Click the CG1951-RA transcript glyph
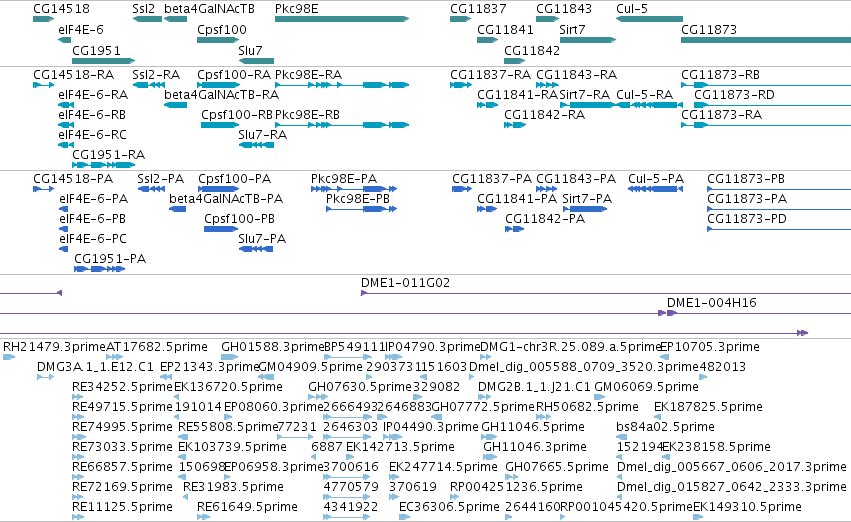 pyautogui.click(x=104, y=165)
